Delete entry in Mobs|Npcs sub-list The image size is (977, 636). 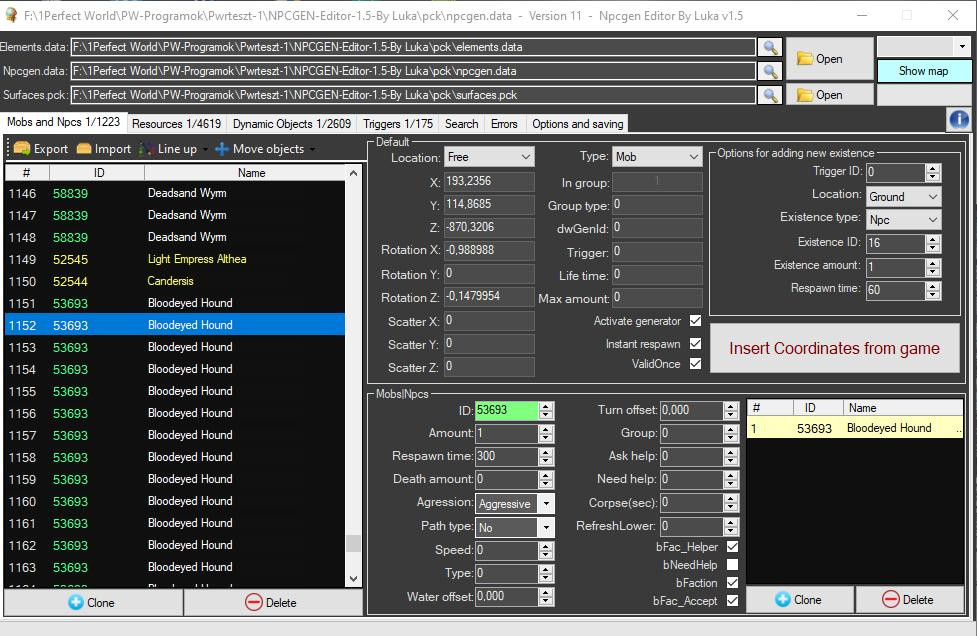909,600
